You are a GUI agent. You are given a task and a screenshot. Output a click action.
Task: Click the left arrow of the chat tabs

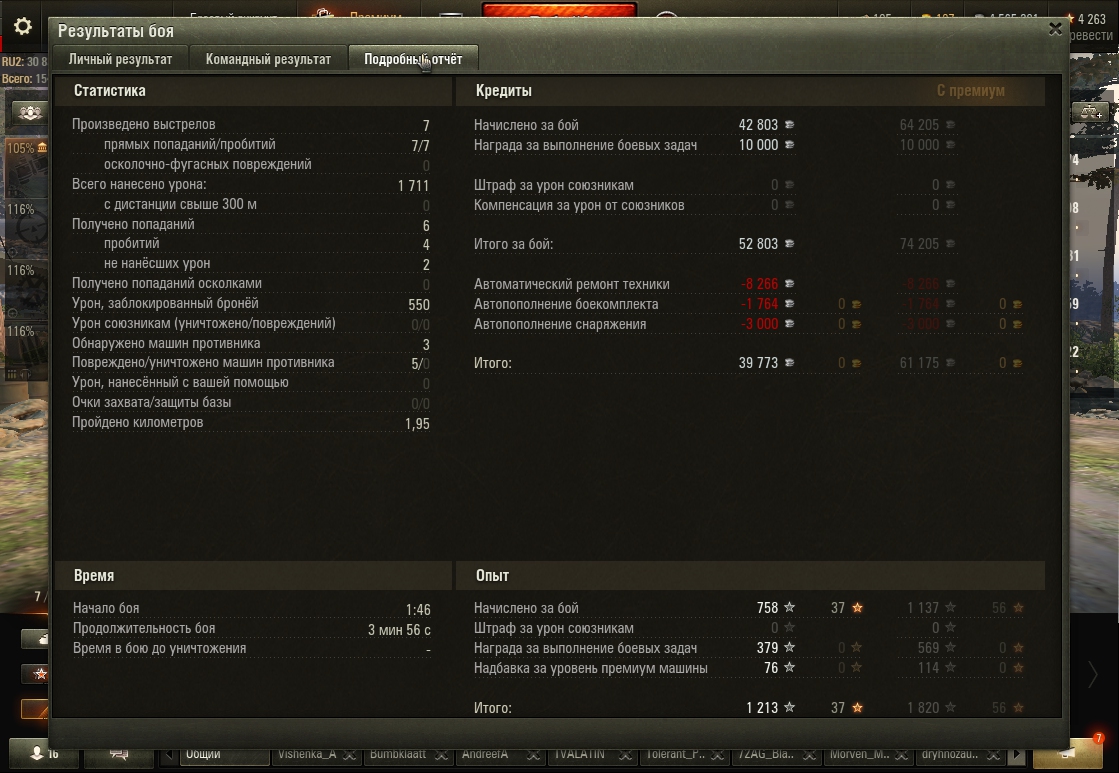click(x=168, y=754)
